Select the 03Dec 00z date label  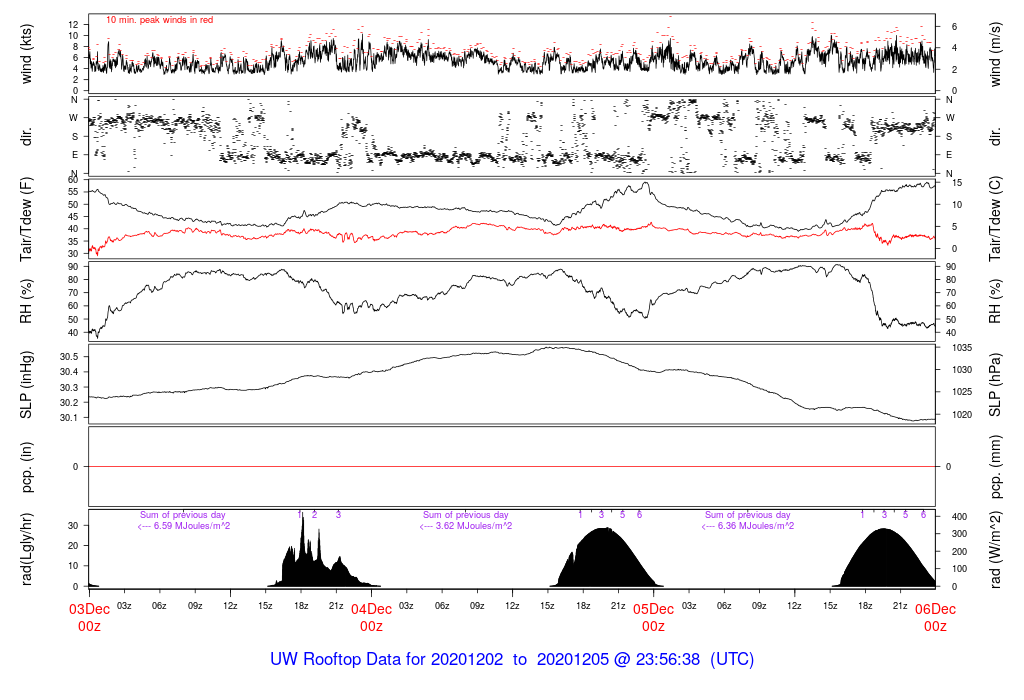coord(89,617)
